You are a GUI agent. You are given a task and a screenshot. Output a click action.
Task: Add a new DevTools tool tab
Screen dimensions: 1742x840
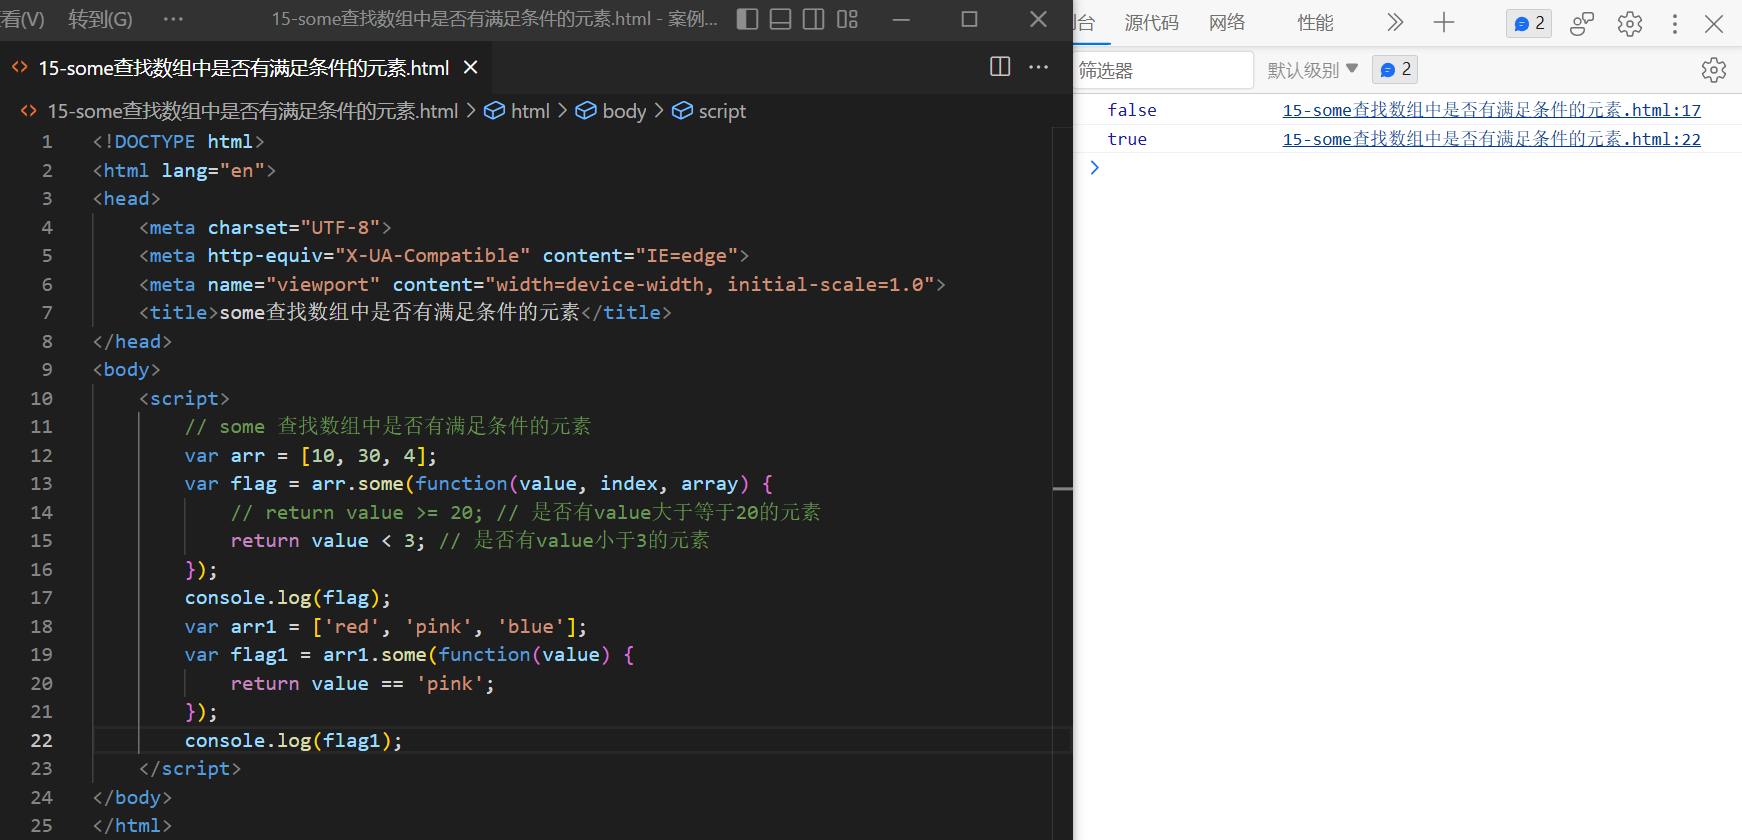1444,23
